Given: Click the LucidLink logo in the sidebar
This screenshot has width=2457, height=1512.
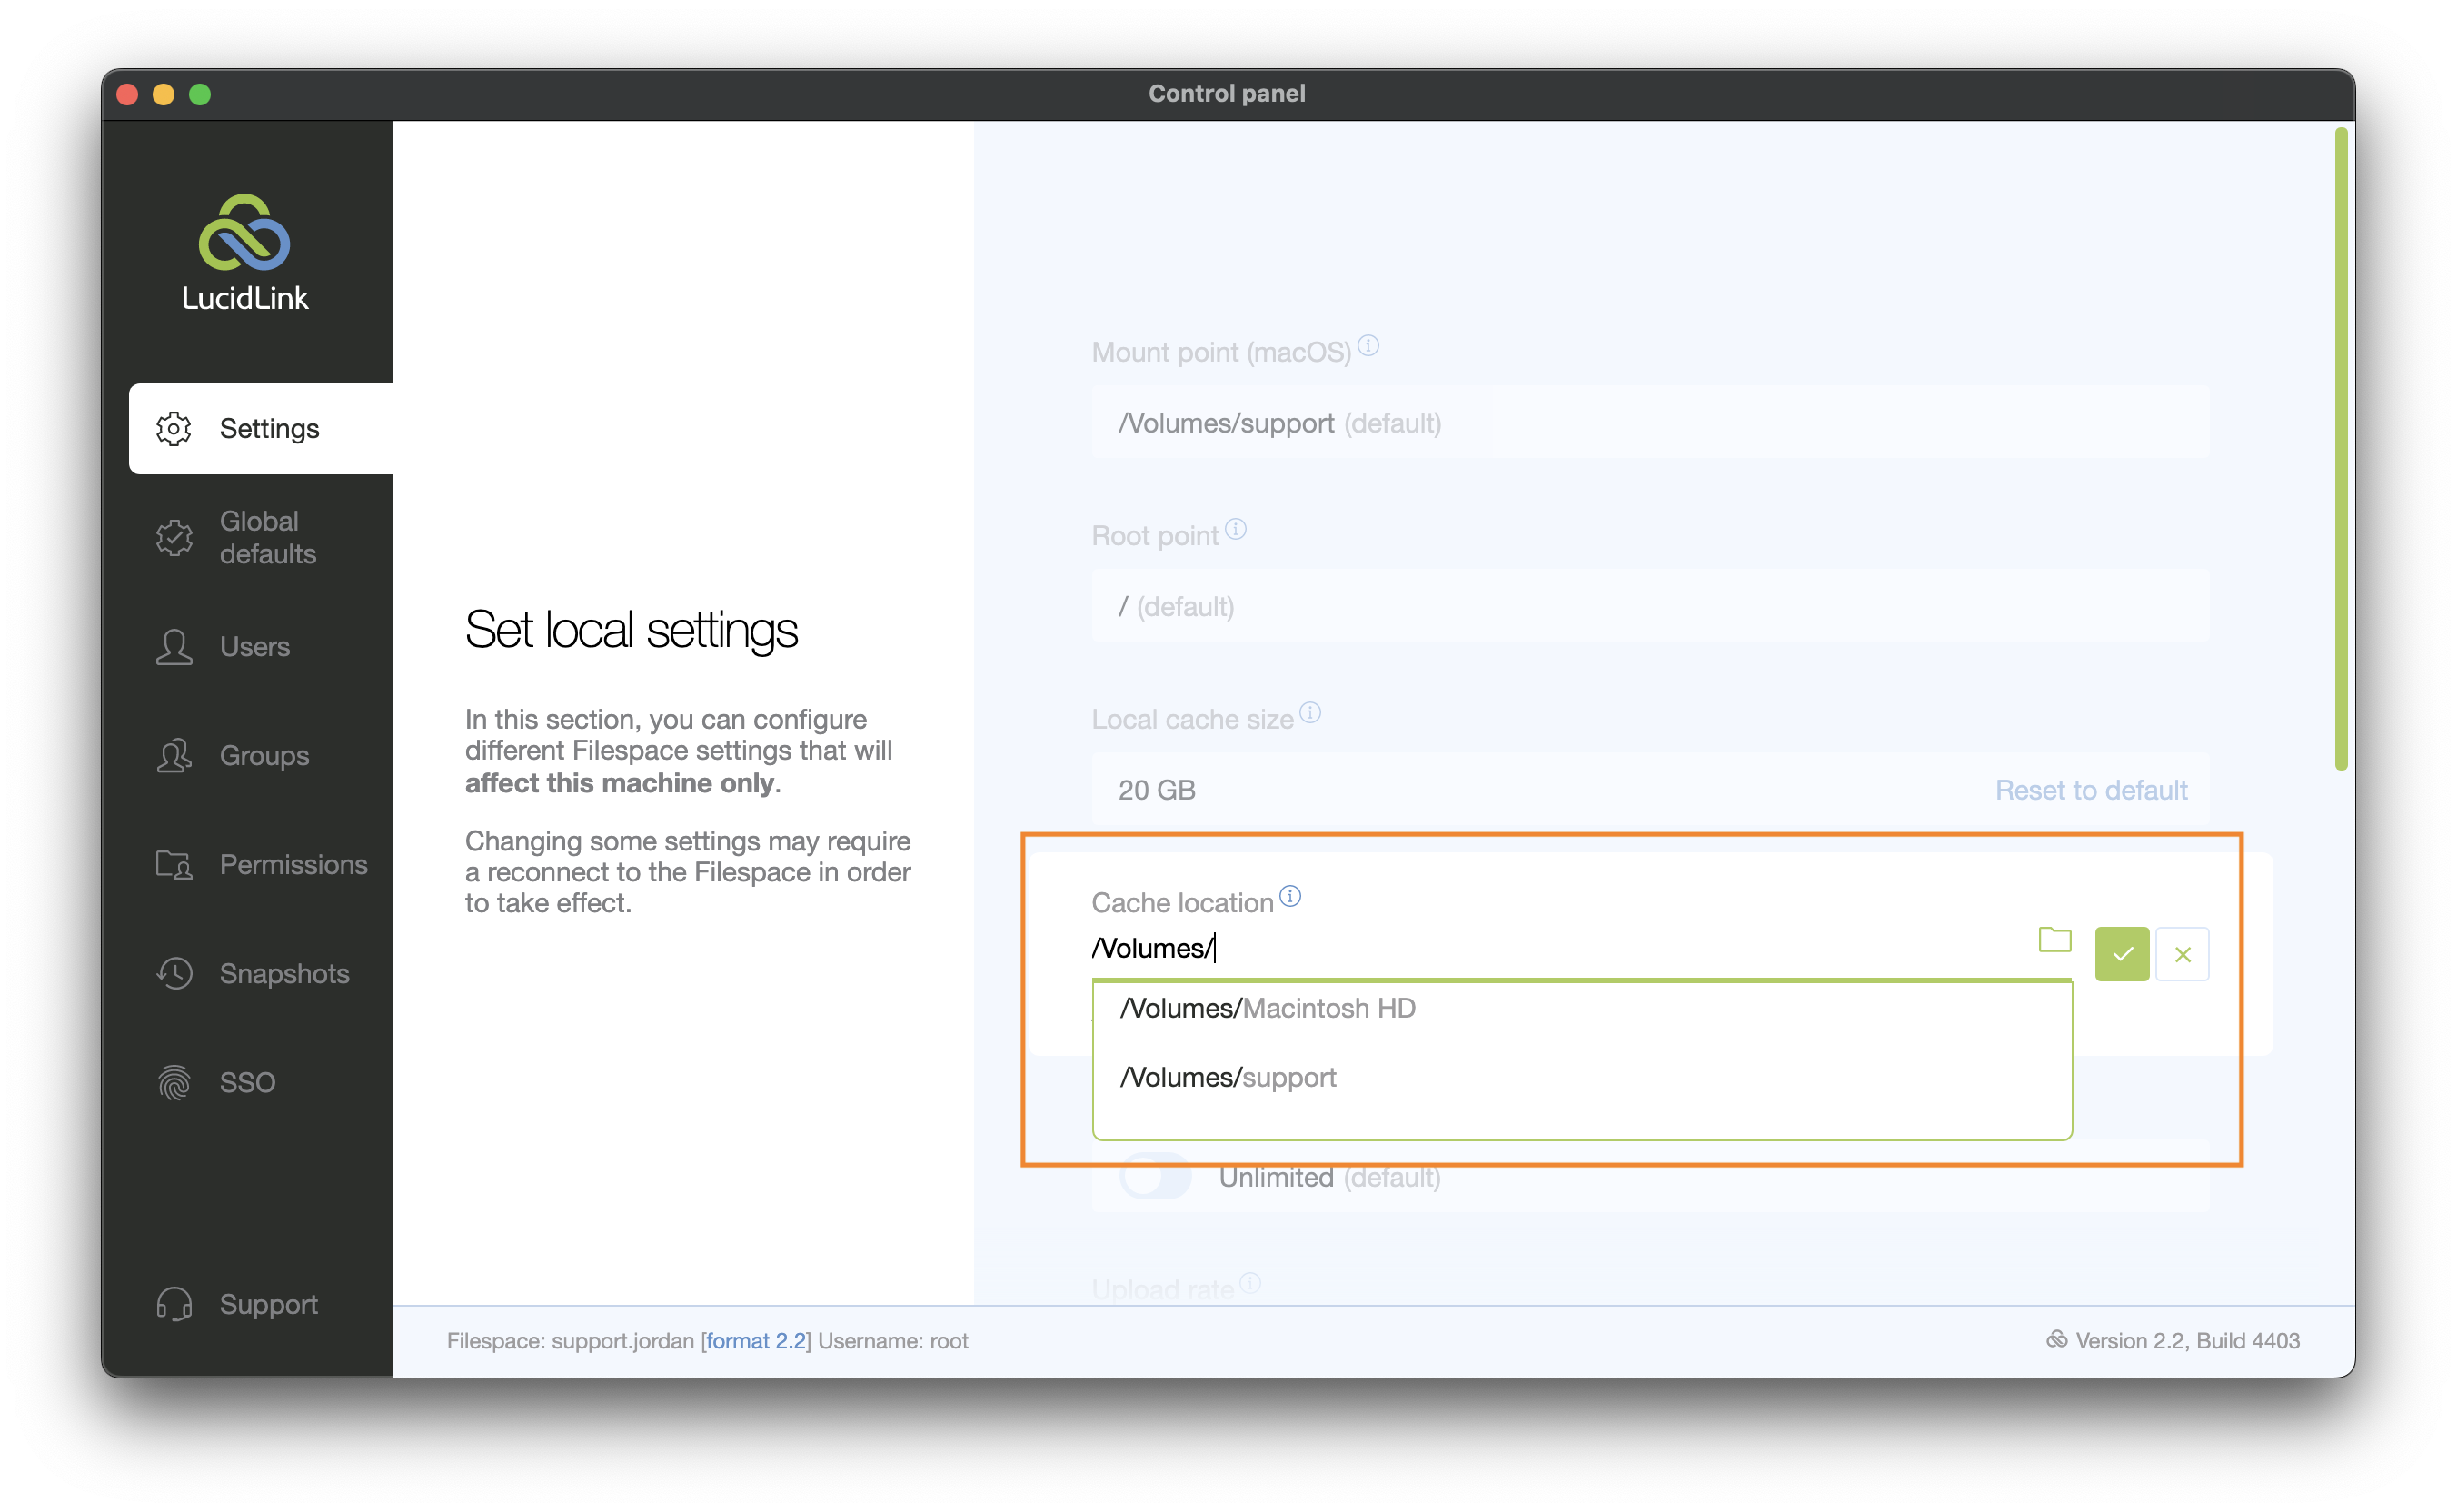Looking at the screenshot, I should pos(245,253).
